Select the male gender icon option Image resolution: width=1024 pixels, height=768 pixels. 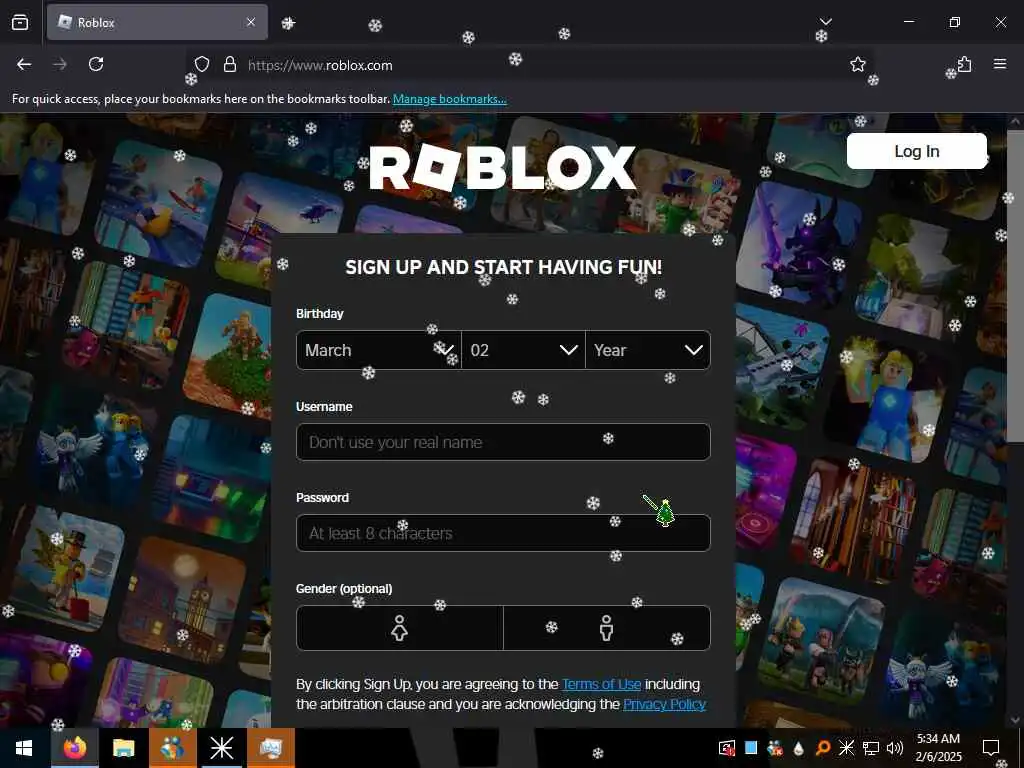[x=607, y=628]
